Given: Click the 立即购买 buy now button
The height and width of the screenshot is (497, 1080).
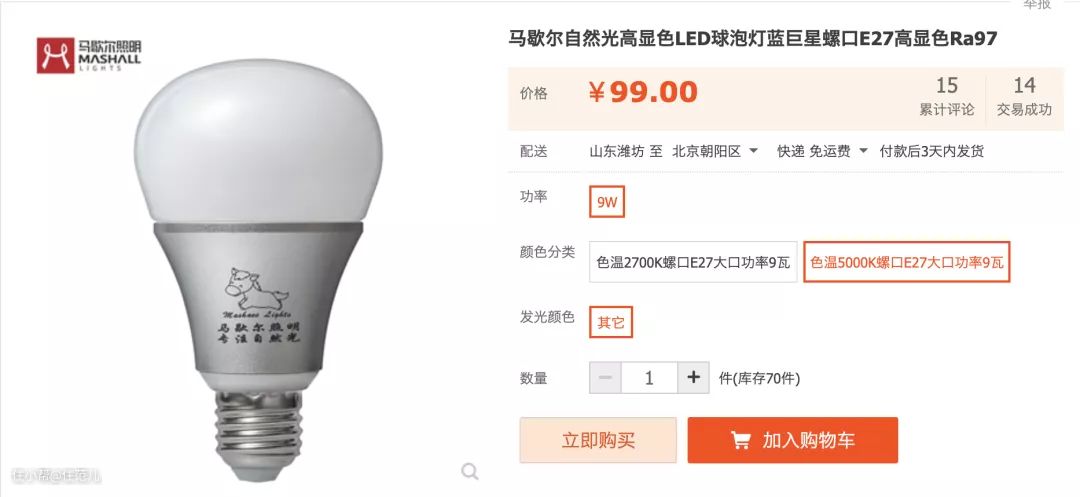Looking at the screenshot, I should tap(598, 441).
